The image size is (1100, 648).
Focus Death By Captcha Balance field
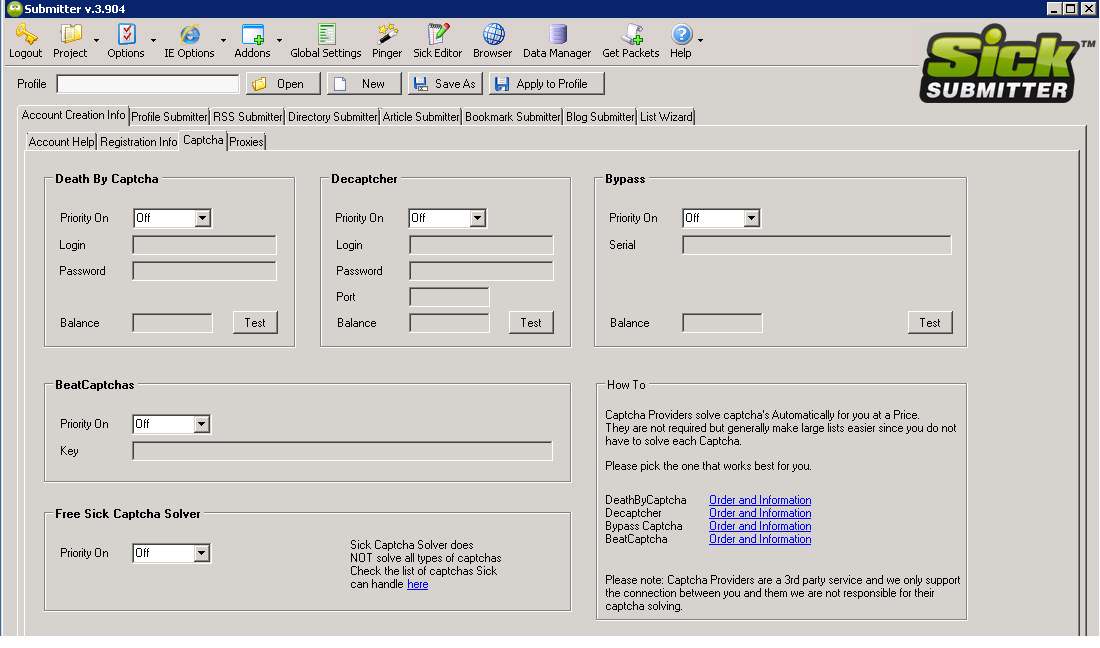pyautogui.click(x=172, y=323)
